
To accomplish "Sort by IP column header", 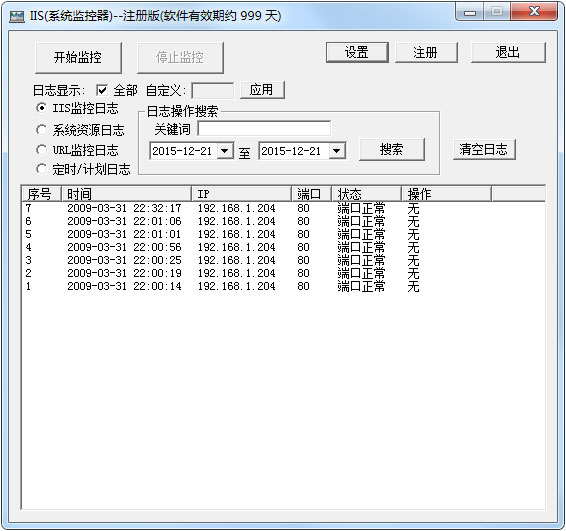I will 241,194.
